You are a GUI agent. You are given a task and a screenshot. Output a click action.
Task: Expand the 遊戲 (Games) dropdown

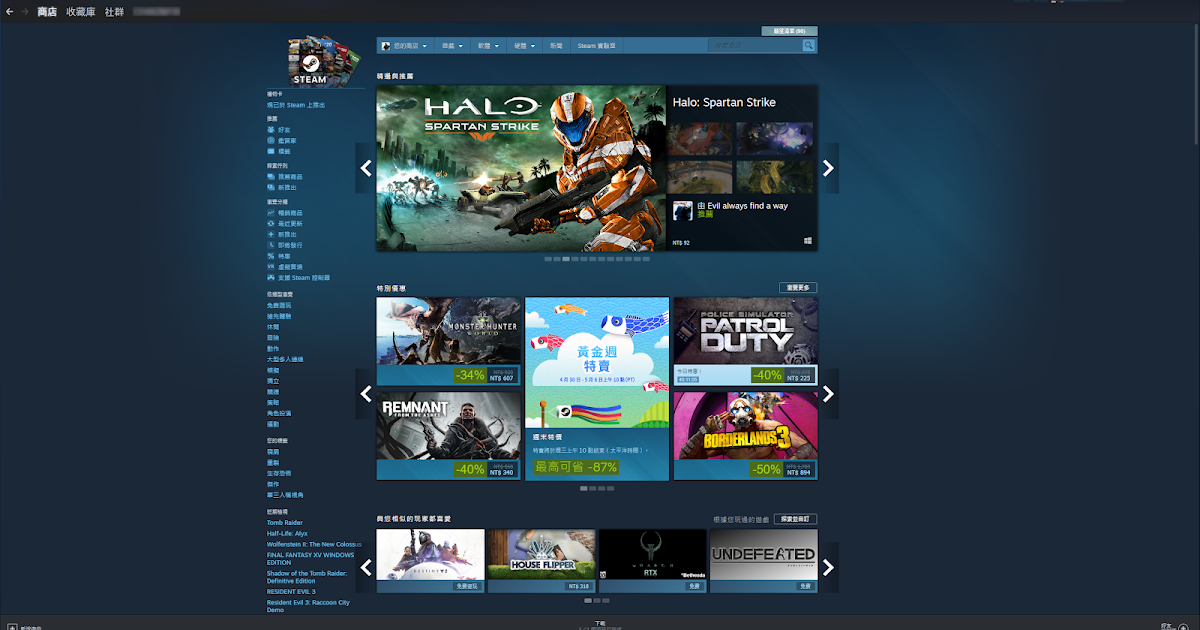pos(451,45)
